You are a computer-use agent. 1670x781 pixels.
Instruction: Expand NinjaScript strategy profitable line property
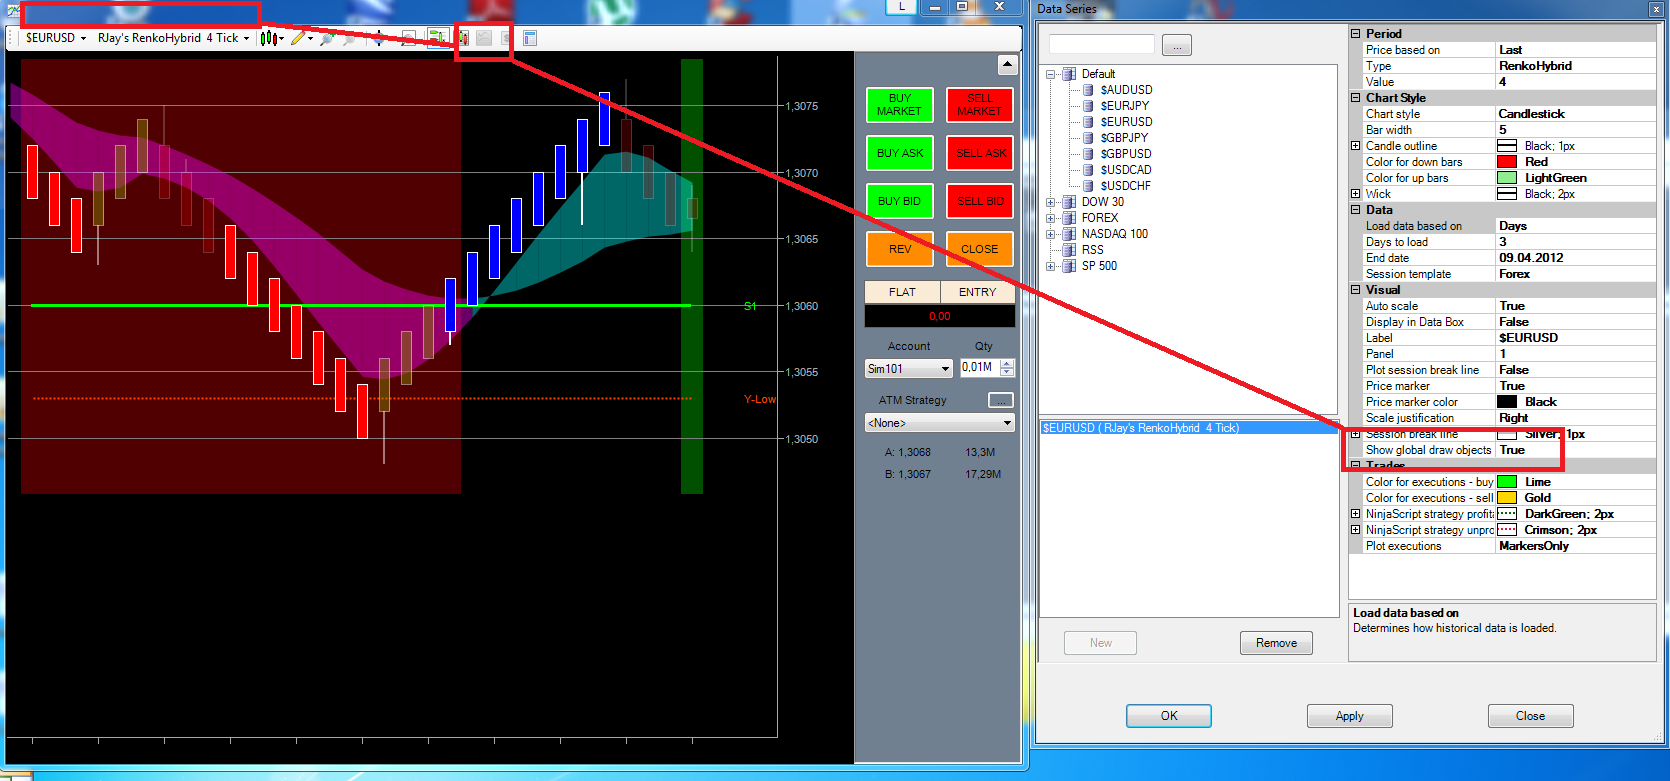pyautogui.click(x=1356, y=514)
